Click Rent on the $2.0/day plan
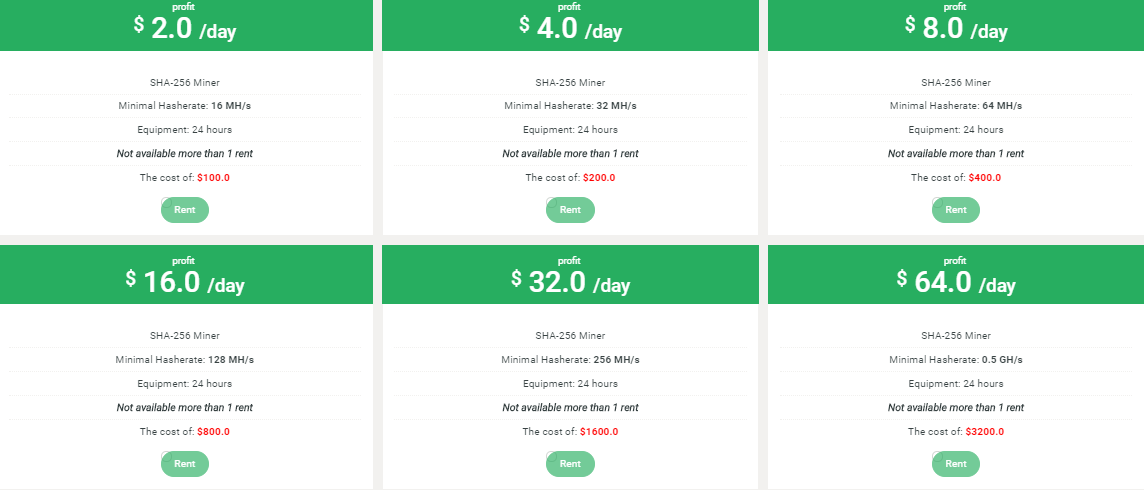 pyautogui.click(x=185, y=210)
